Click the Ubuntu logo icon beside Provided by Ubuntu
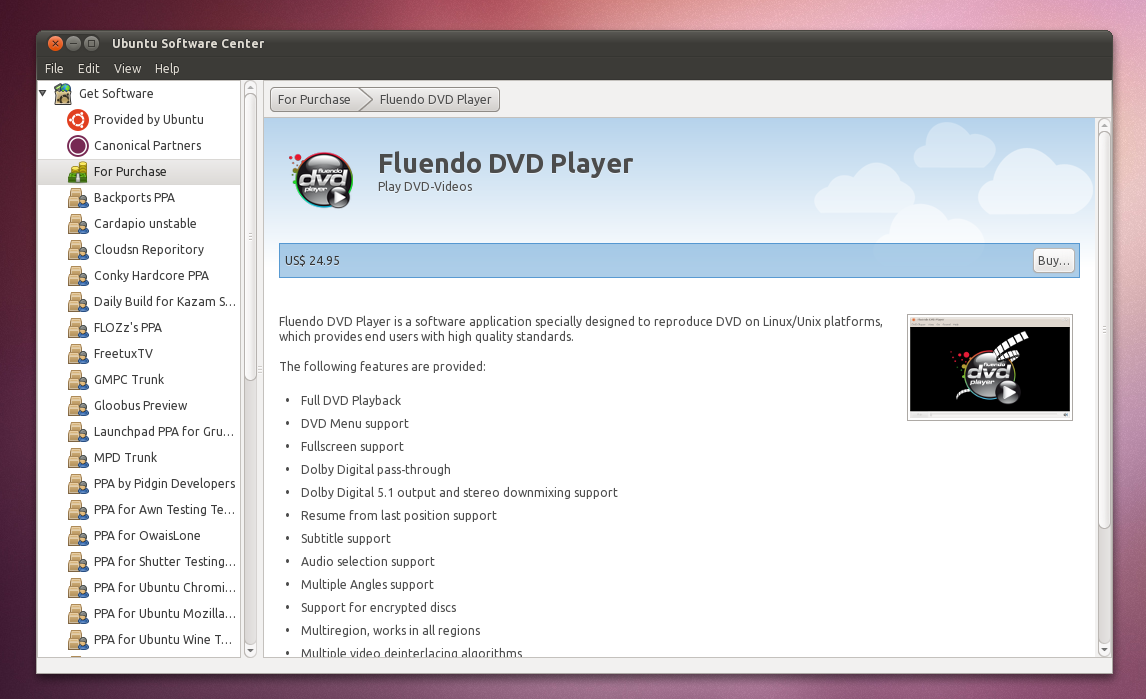Screen dimensions: 1146x699 [x=77, y=119]
